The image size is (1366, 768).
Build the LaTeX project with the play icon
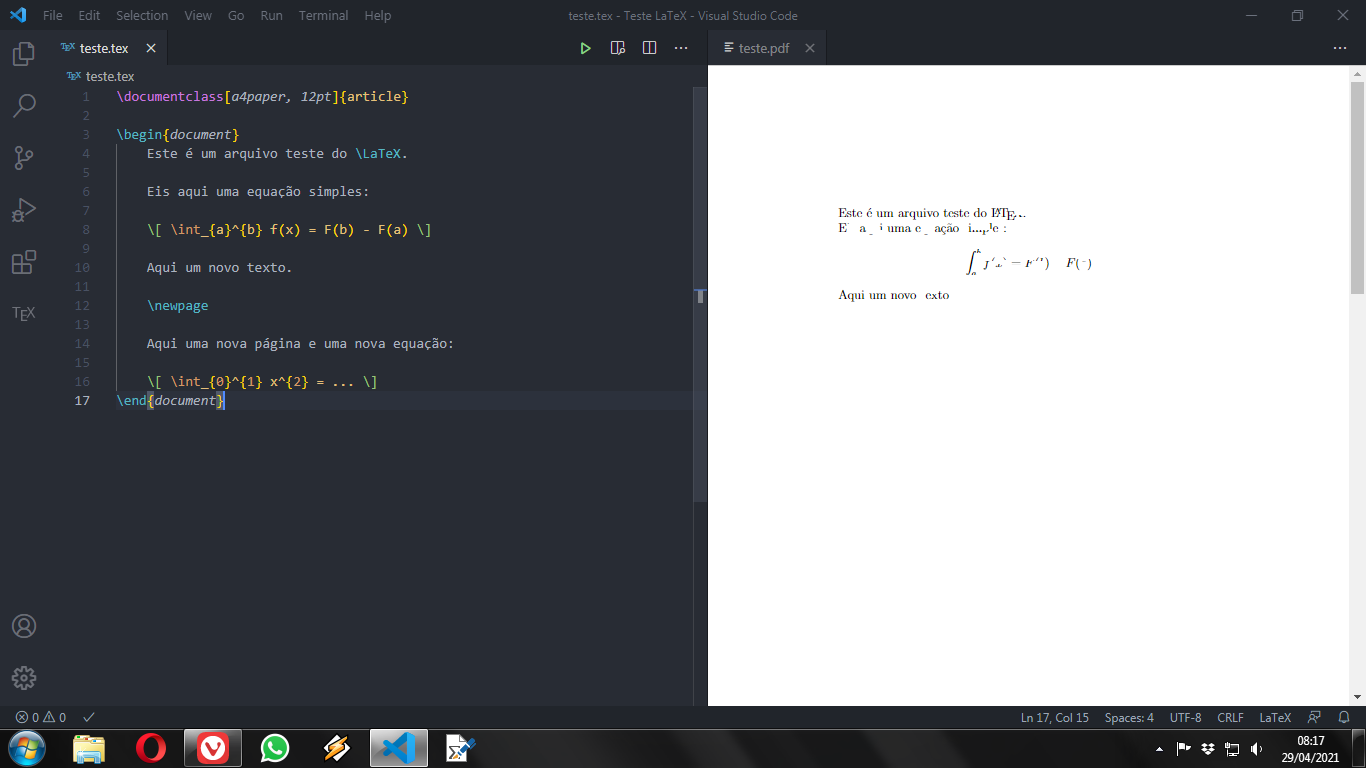pyautogui.click(x=585, y=47)
